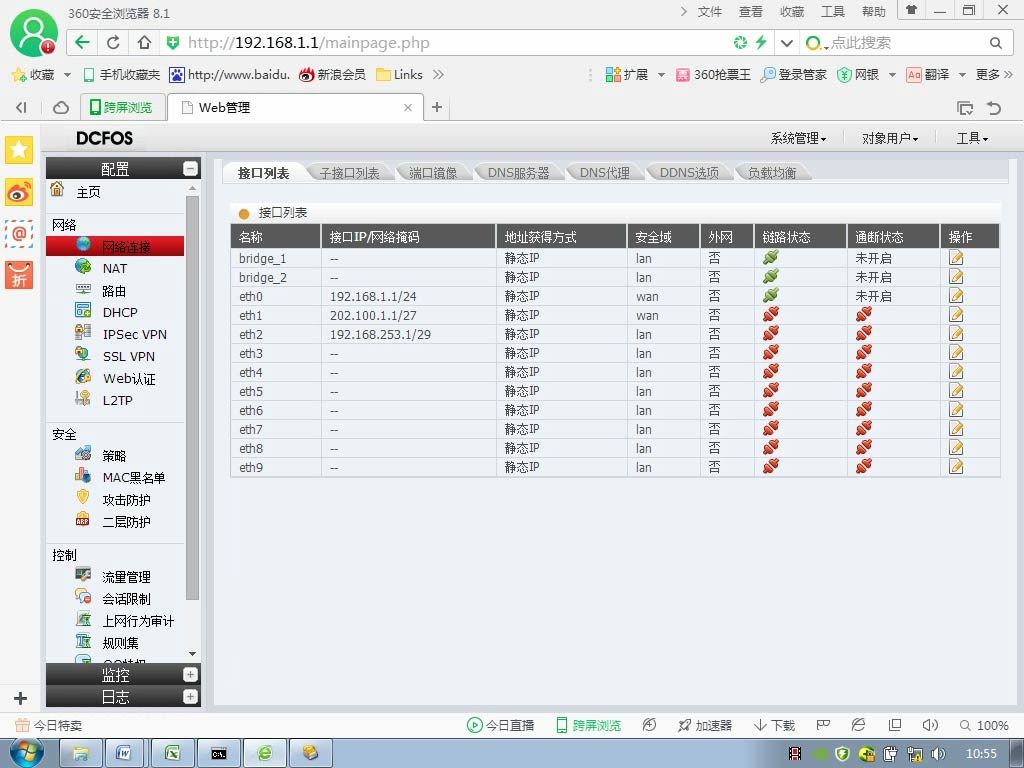The height and width of the screenshot is (768, 1024).
Task: Open the 文件 browser menu
Action: coord(709,12)
